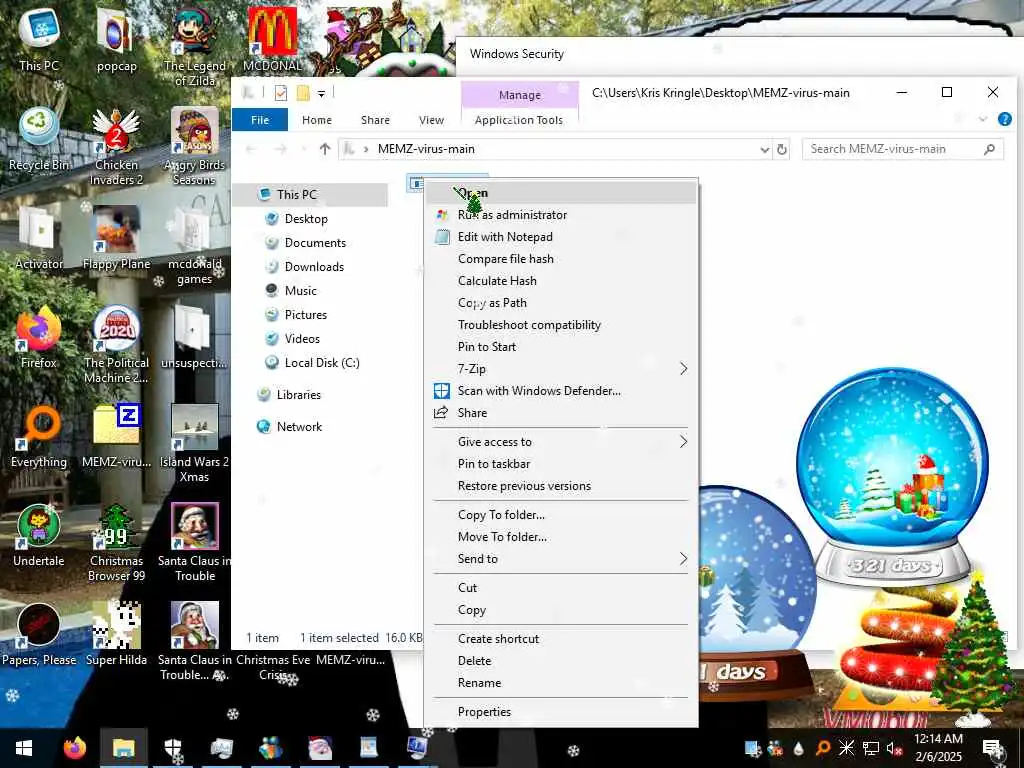Launch Papers, Please desktop shortcut
The height and width of the screenshot is (768, 1024).
point(39,634)
